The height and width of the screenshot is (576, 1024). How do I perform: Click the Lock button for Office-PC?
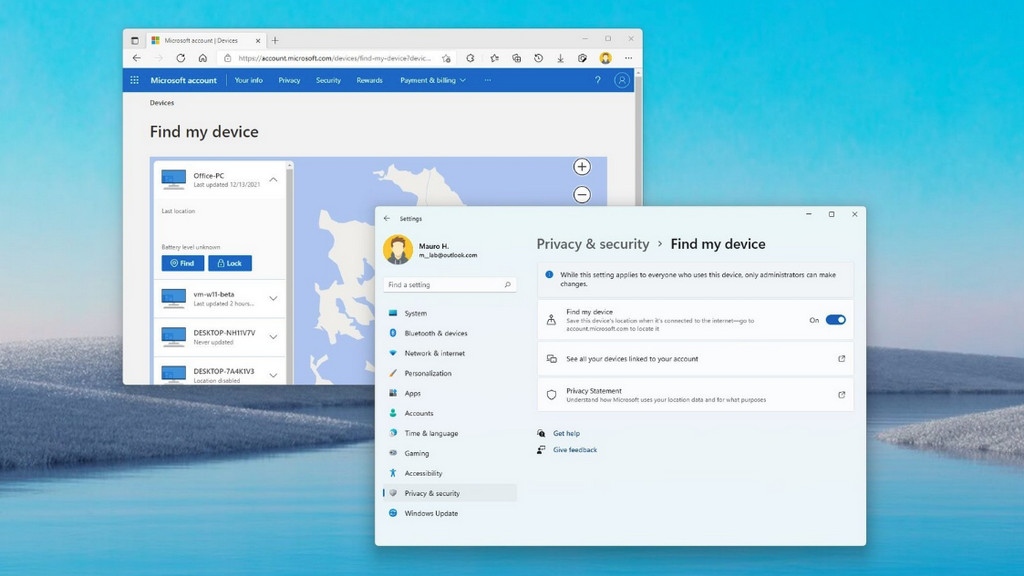pyautogui.click(x=230, y=263)
